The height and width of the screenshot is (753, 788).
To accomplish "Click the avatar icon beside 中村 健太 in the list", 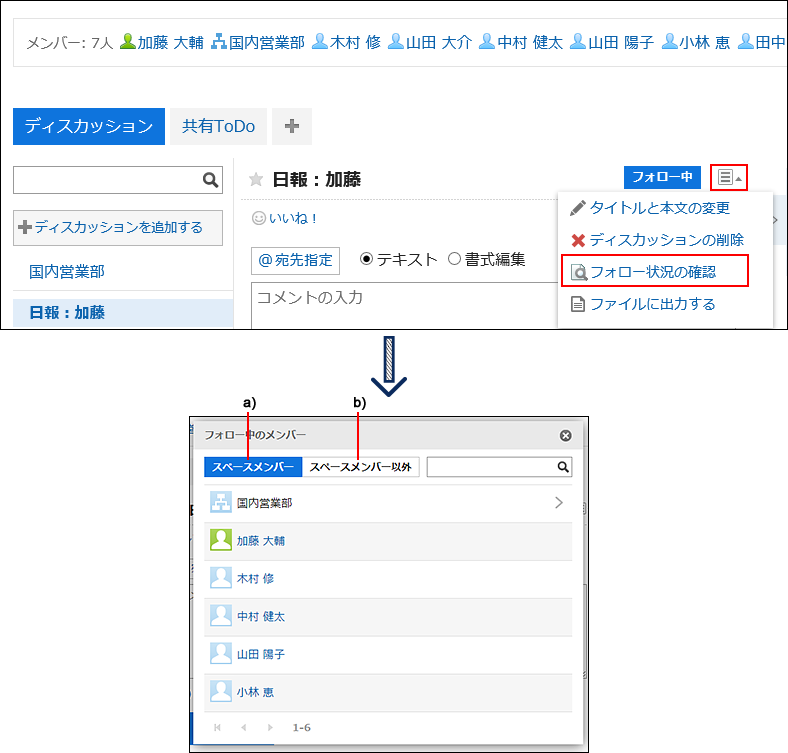I will pos(221,615).
